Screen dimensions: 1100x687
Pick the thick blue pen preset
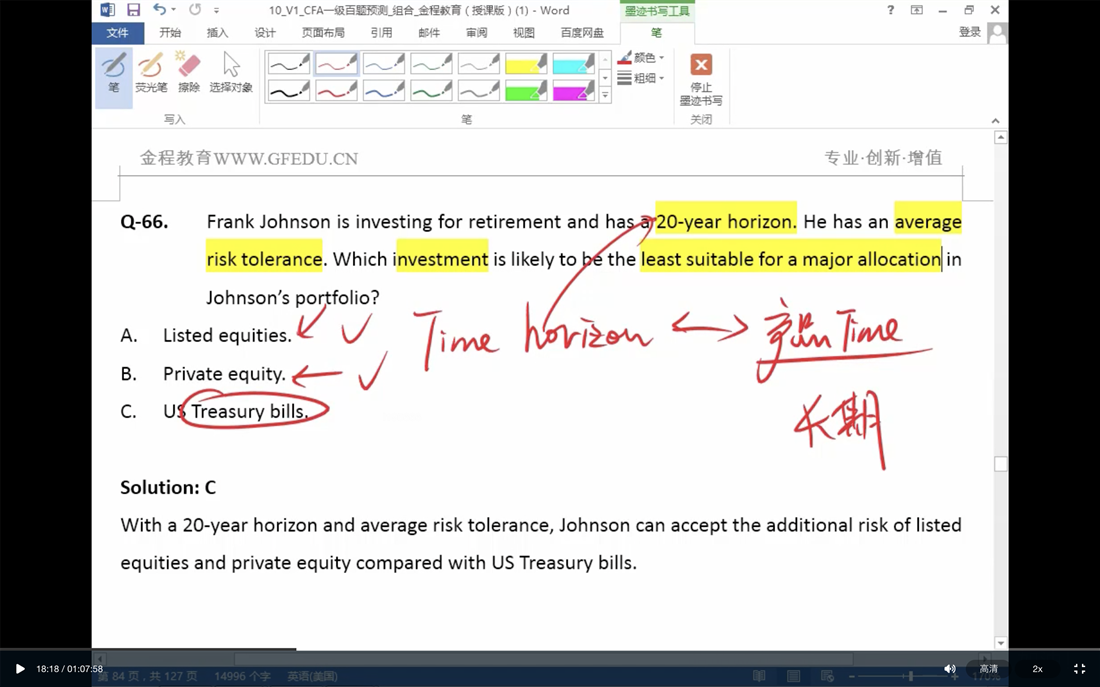(x=384, y=91)
